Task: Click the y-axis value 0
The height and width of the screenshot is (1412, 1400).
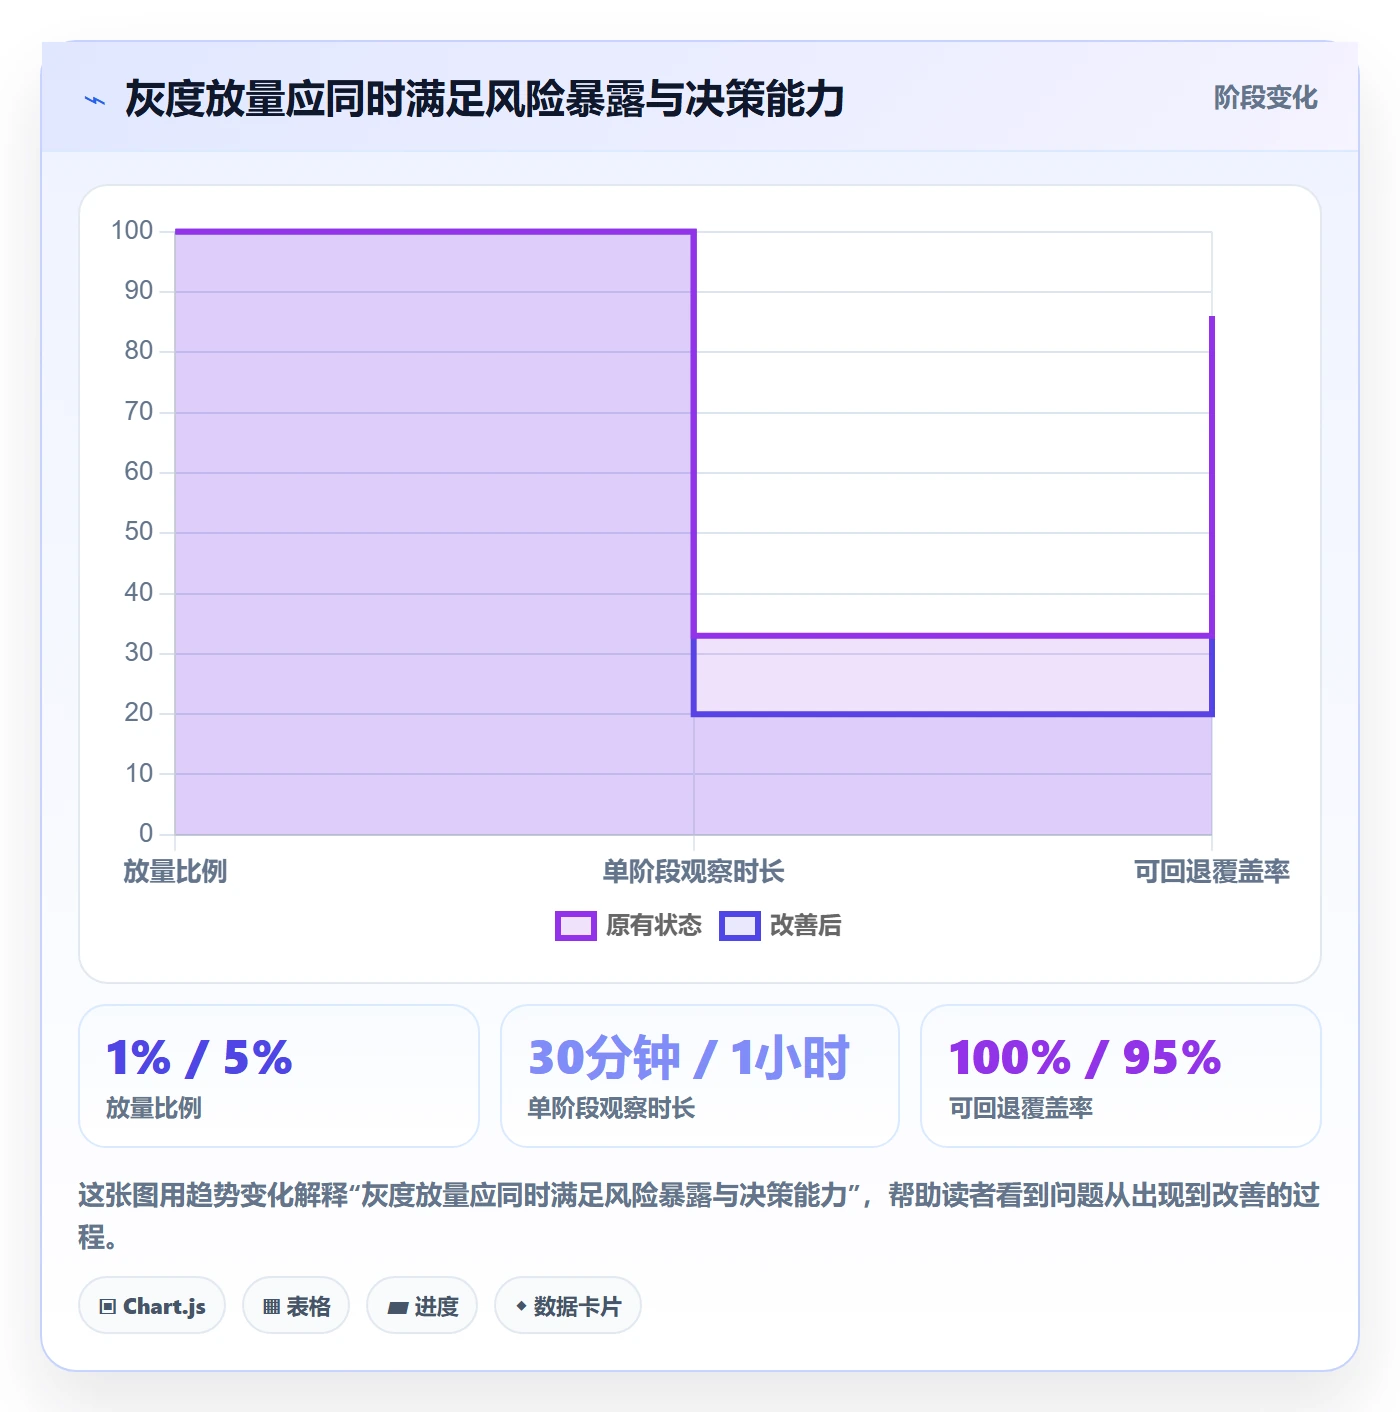Action: click(146, 833)
